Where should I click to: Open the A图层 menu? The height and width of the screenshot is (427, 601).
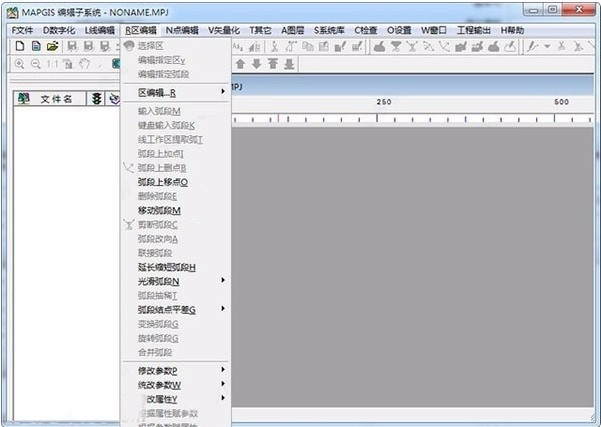pos(292,31)
